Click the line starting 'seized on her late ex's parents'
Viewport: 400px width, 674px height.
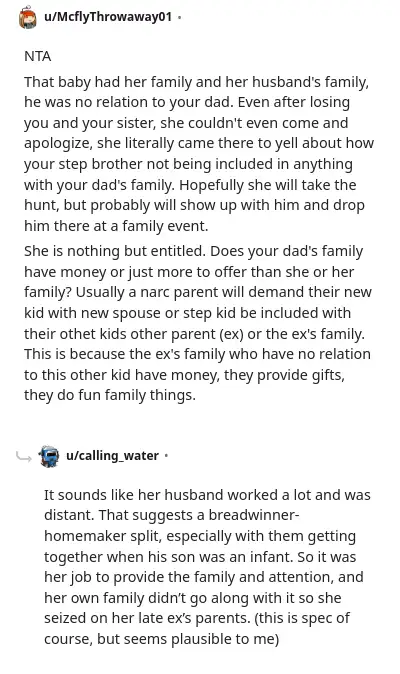[x=197, y=619]
